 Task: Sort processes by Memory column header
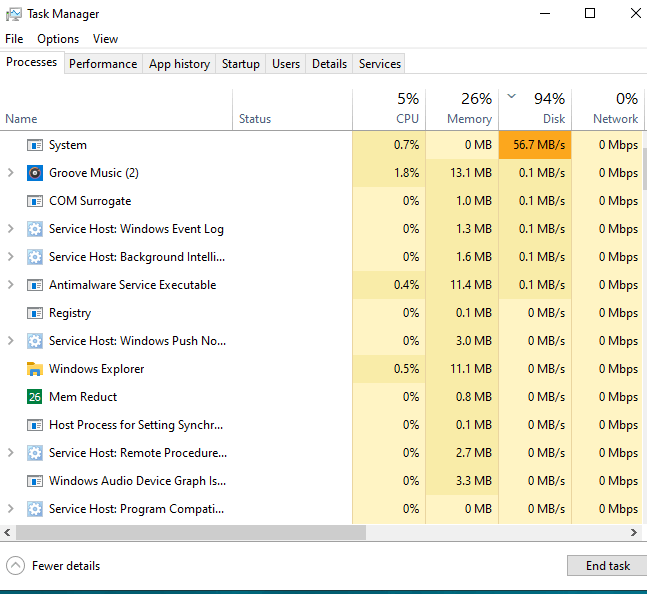462,110
